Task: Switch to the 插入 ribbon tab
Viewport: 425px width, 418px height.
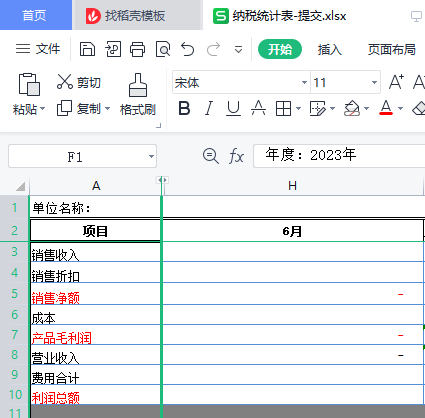Action: click(x=329, y=49)
